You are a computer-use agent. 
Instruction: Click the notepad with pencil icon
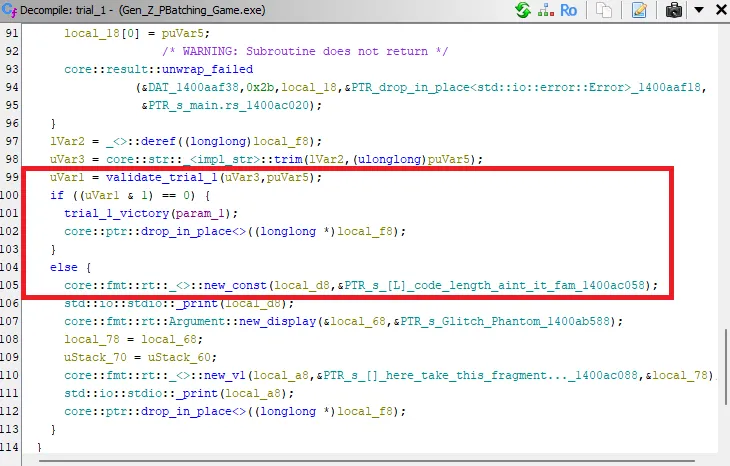pos(639,10)
